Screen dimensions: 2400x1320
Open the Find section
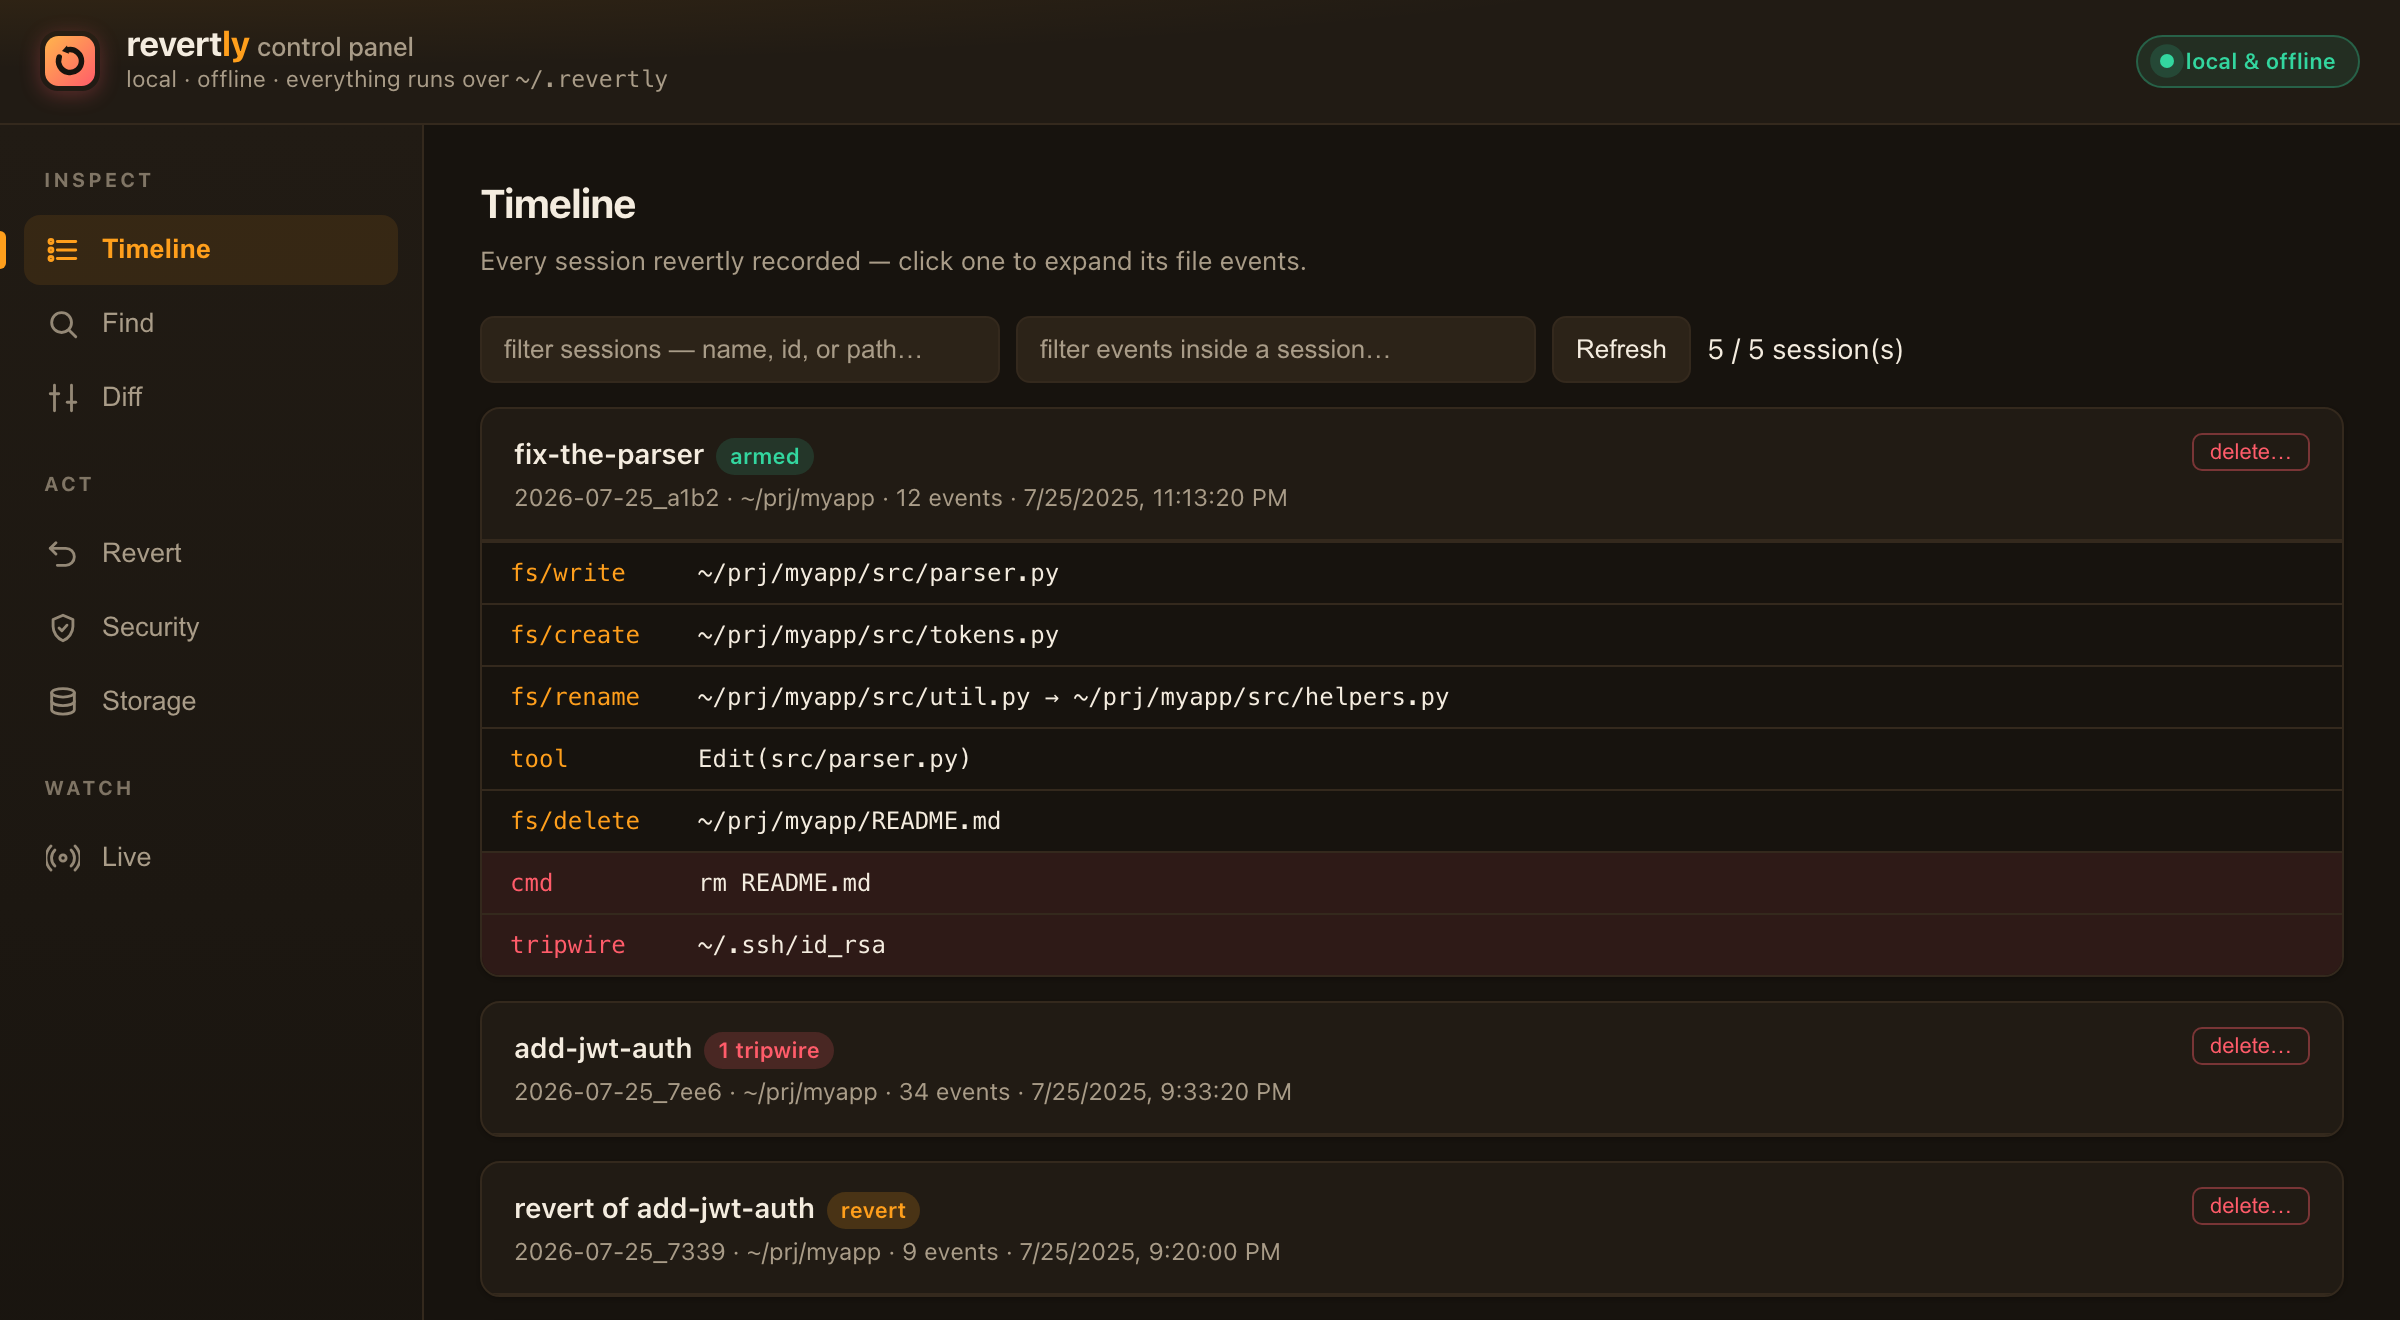[211, 324]
